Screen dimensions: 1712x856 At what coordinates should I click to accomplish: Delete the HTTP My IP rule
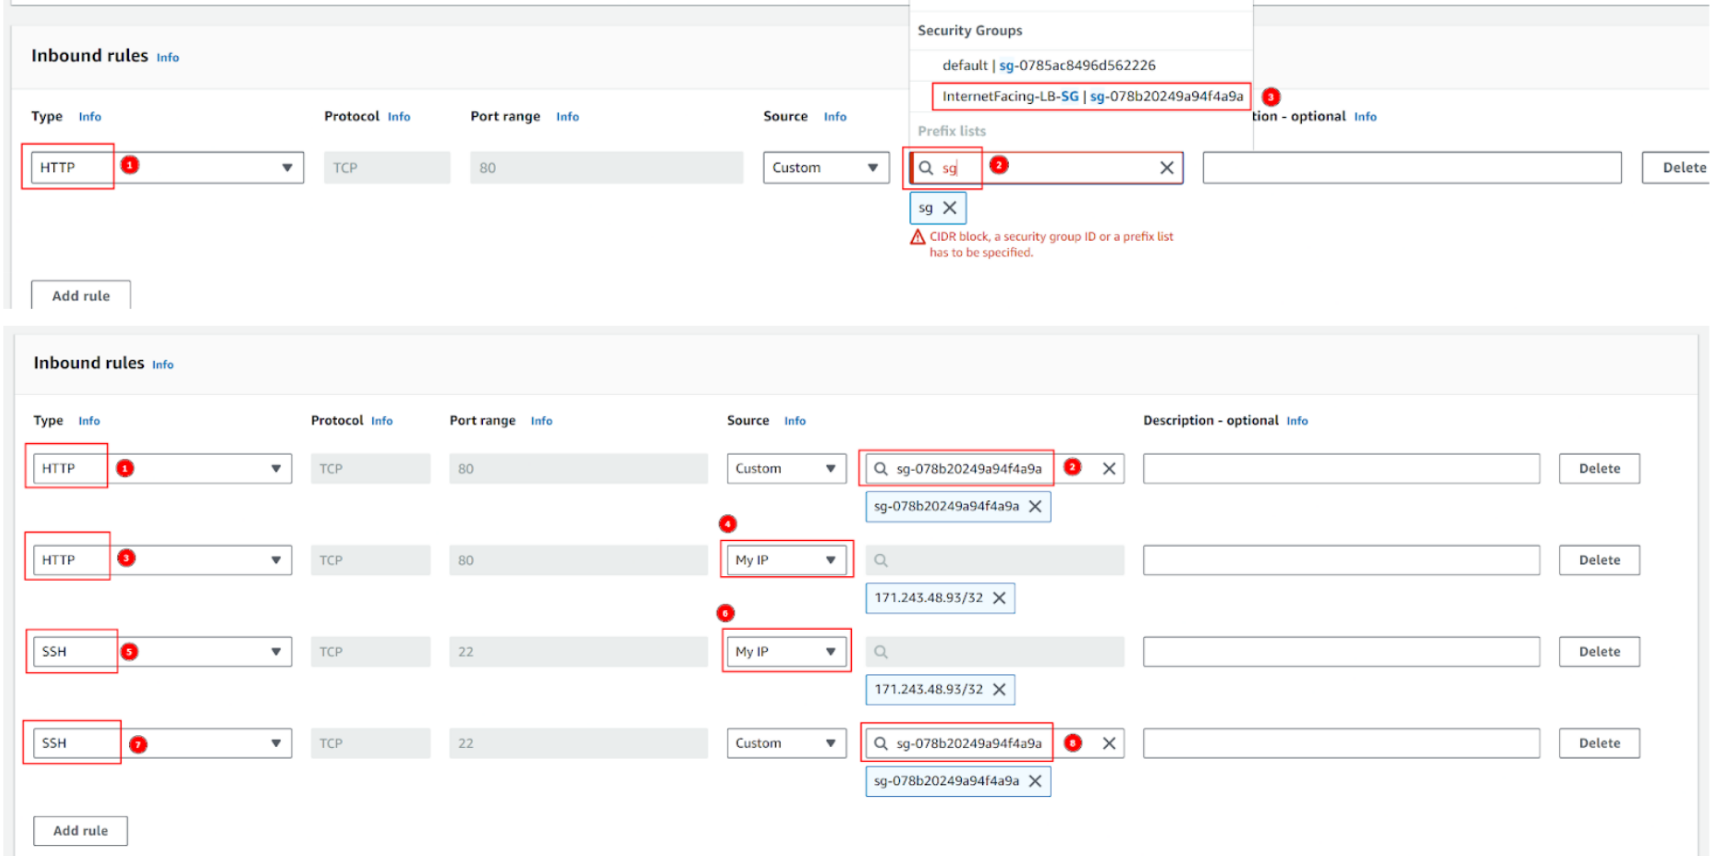tap(1599, 560)
